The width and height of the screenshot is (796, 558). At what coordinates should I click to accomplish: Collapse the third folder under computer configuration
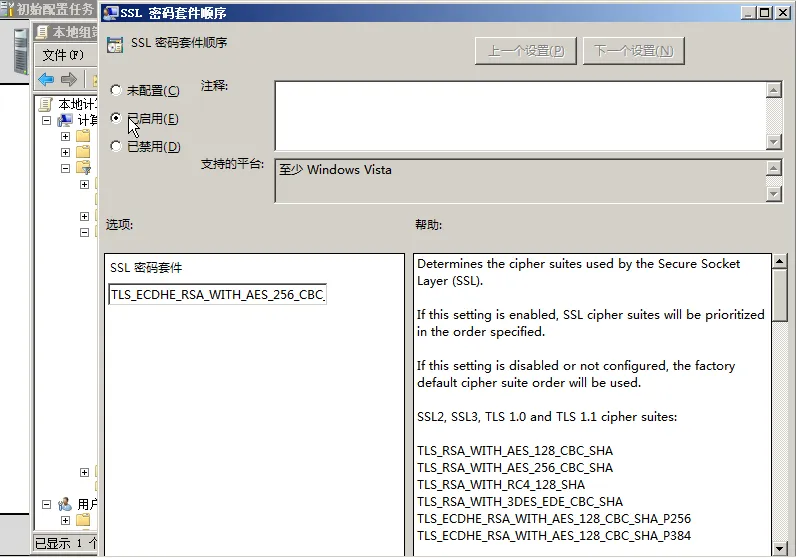click(x=65, y=168)
